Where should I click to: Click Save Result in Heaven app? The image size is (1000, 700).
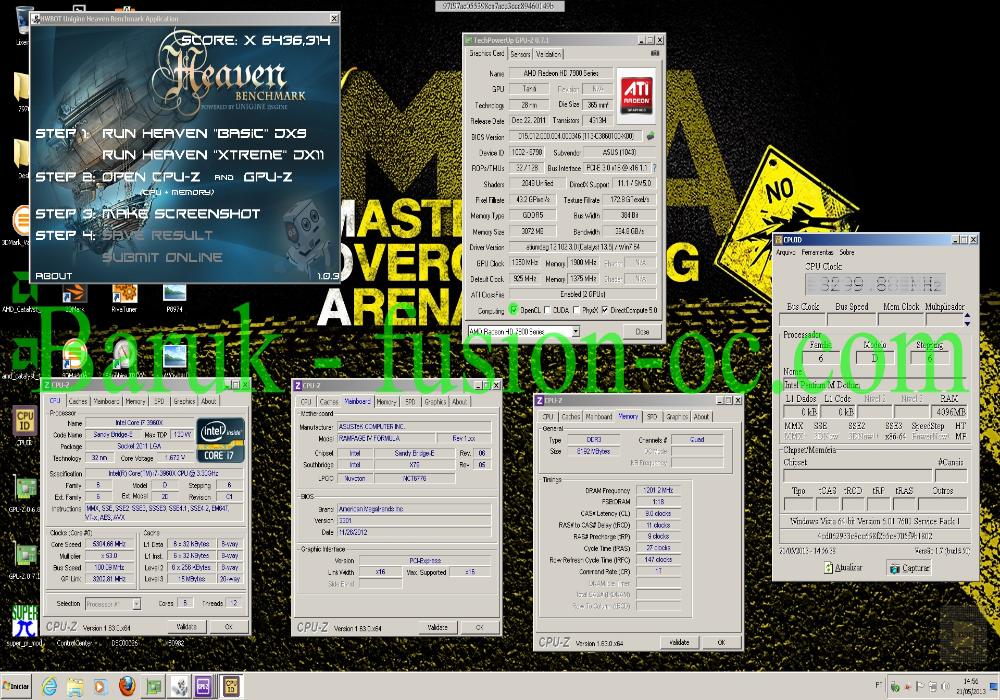pyautogui.click(x=157, y=235)
